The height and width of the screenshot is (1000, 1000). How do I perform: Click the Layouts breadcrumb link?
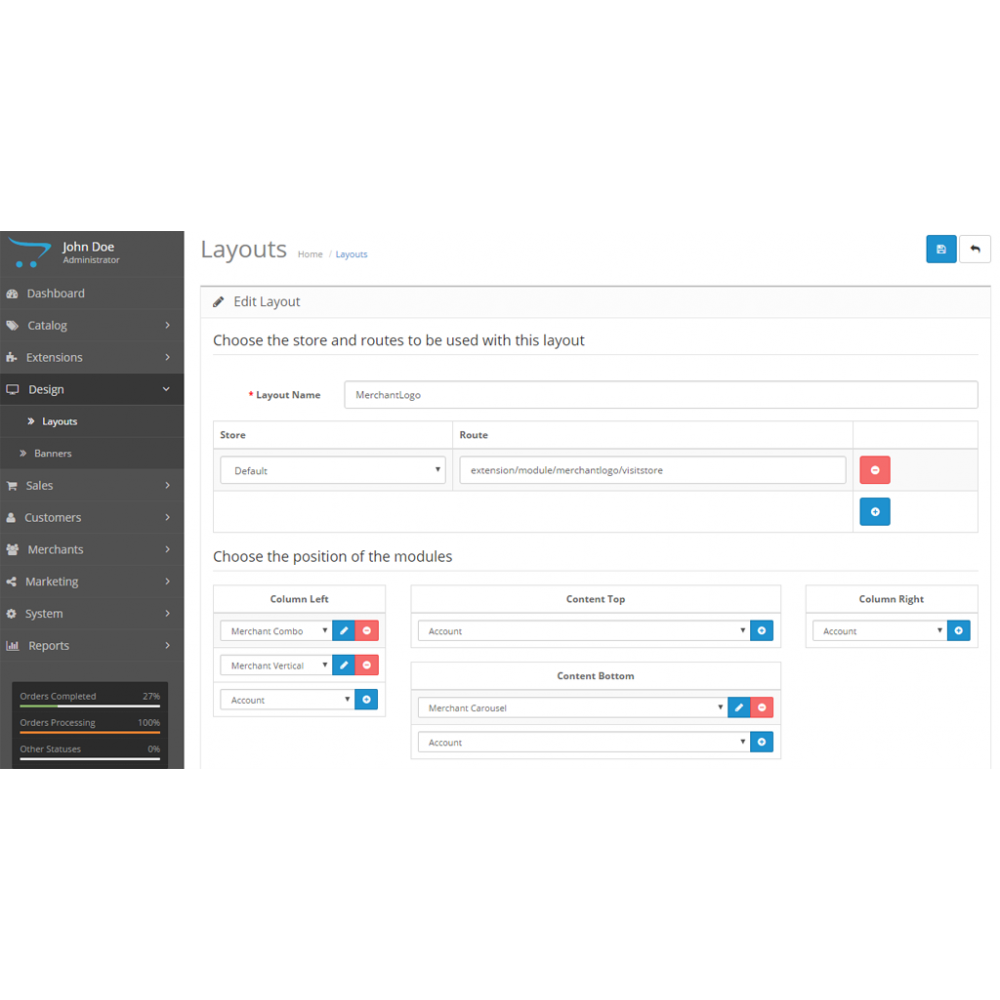[x=352, y=254]
